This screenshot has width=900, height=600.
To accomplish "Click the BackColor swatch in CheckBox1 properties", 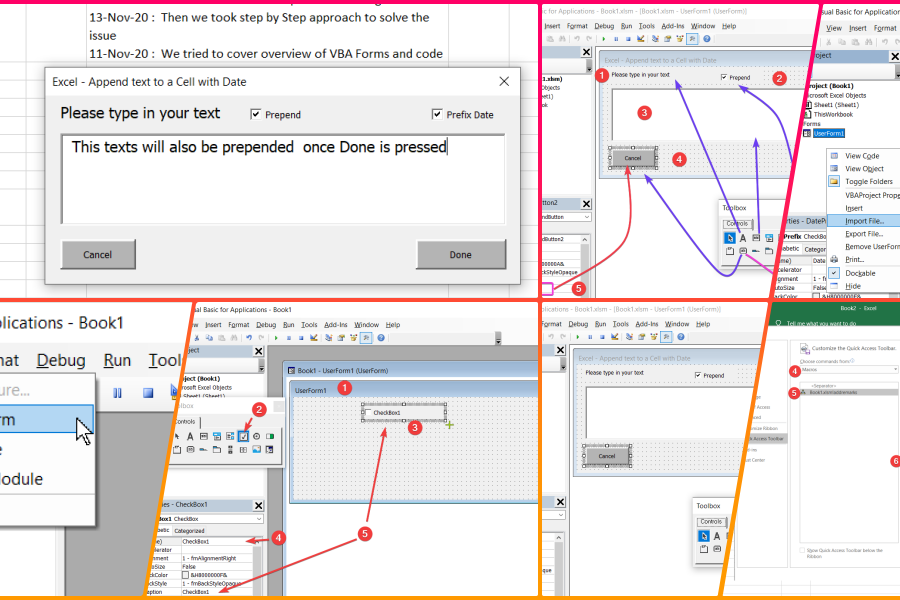I will 185,575.
